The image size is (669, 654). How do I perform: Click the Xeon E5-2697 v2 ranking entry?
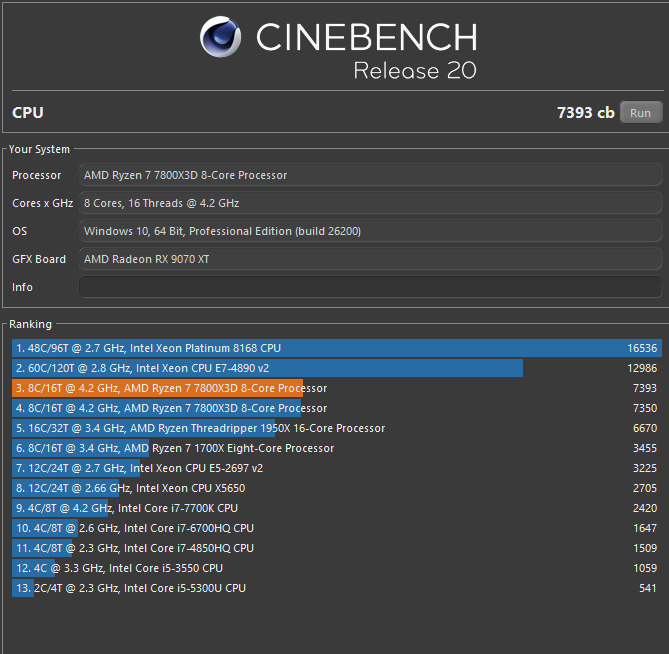[336, 468]
